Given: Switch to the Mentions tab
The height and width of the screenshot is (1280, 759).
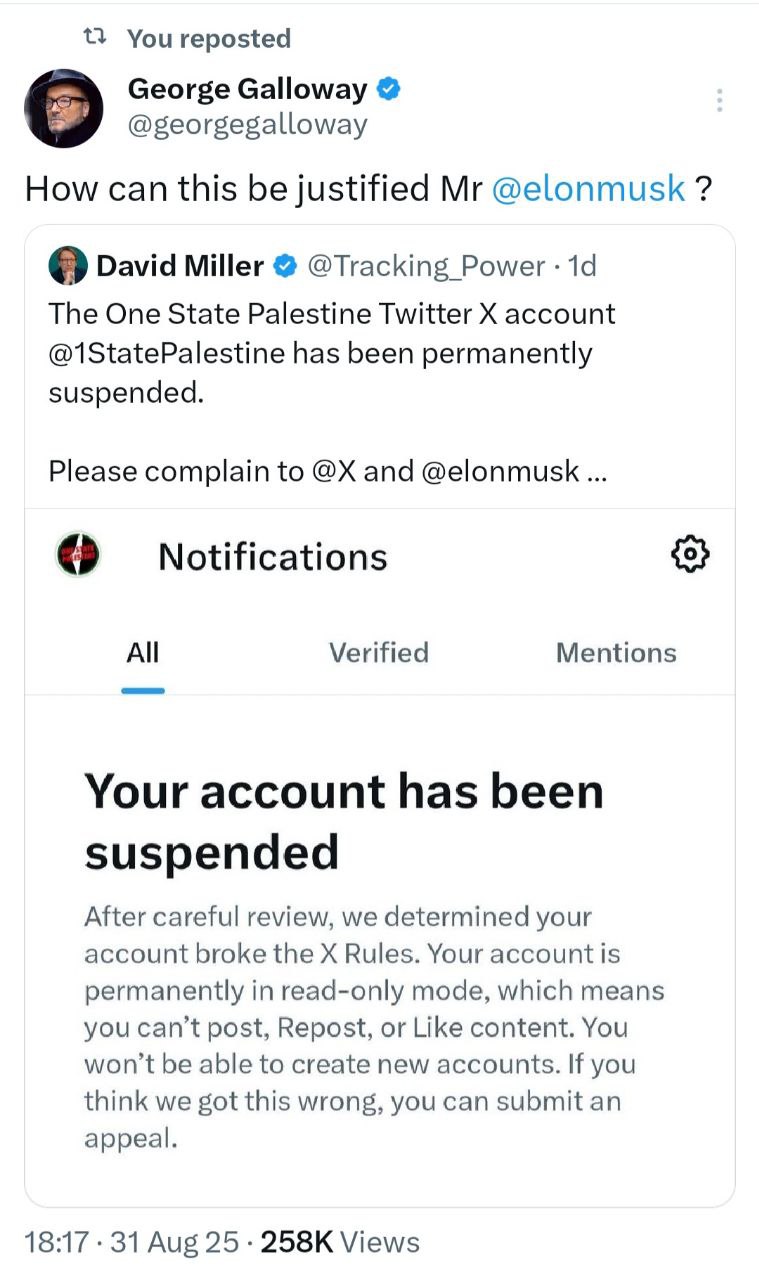Looking at the screenshot, I should [x=616, y=653].
